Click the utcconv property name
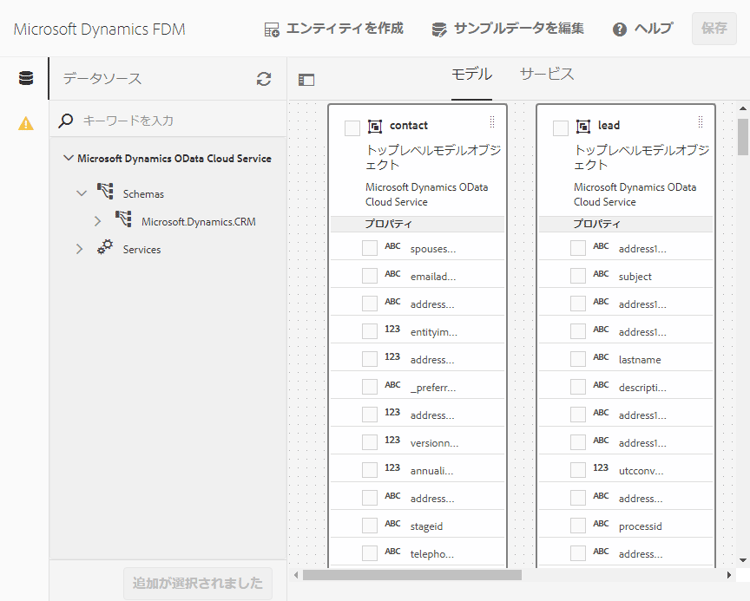 point(641,471)
